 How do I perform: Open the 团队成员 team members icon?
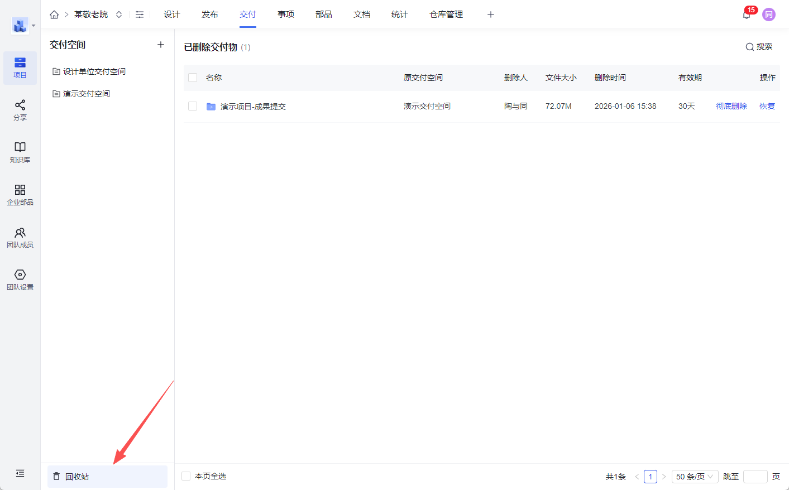pos(20,237)
